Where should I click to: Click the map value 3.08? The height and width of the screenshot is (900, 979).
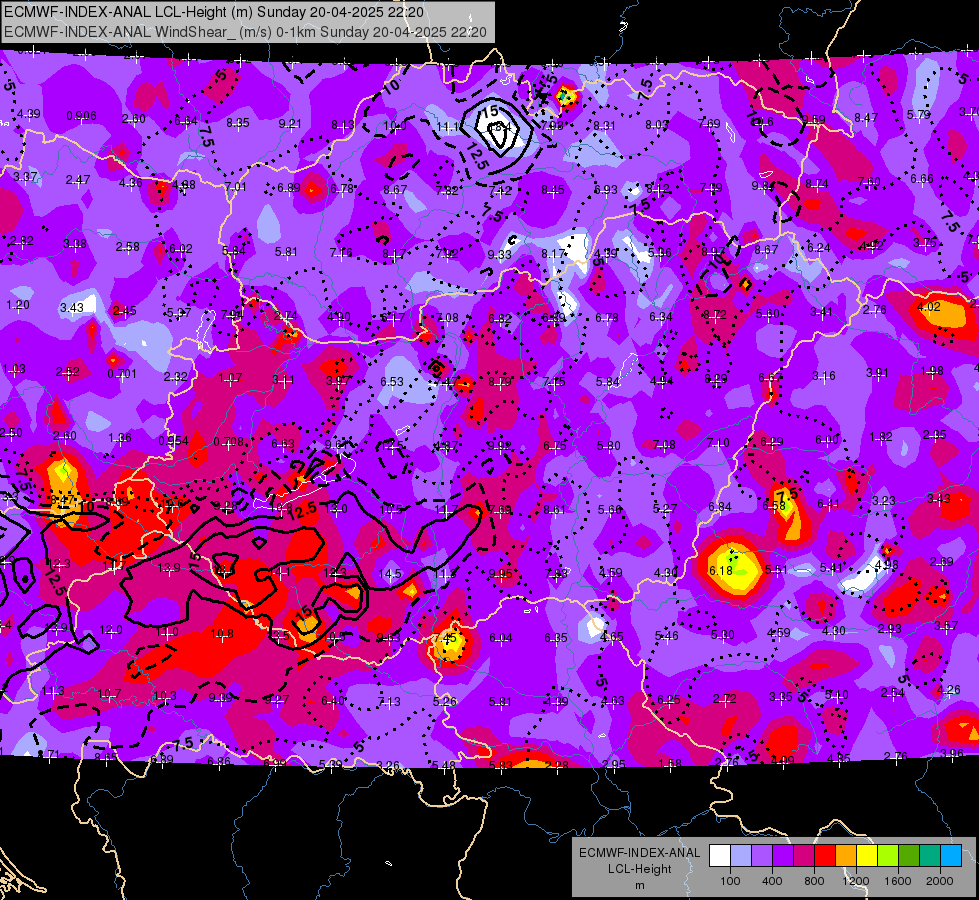(x=75, y=244)
